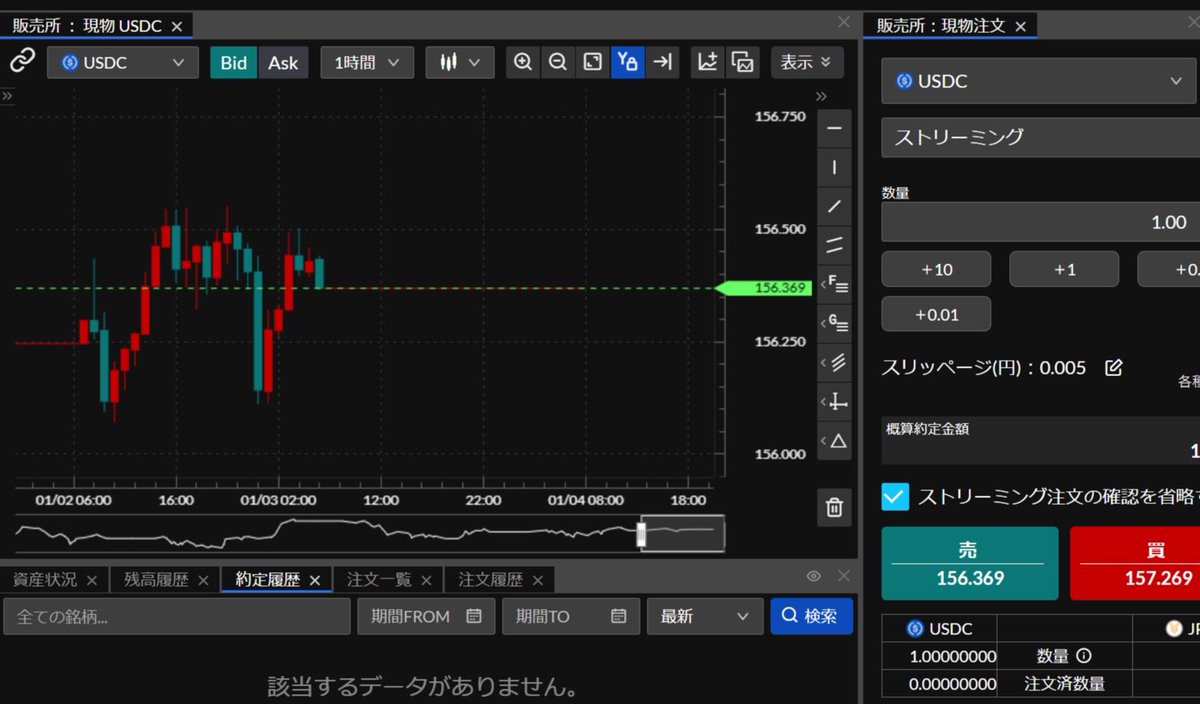
Task: Click the navigator left range handle
Action: [x=641, y=535]
